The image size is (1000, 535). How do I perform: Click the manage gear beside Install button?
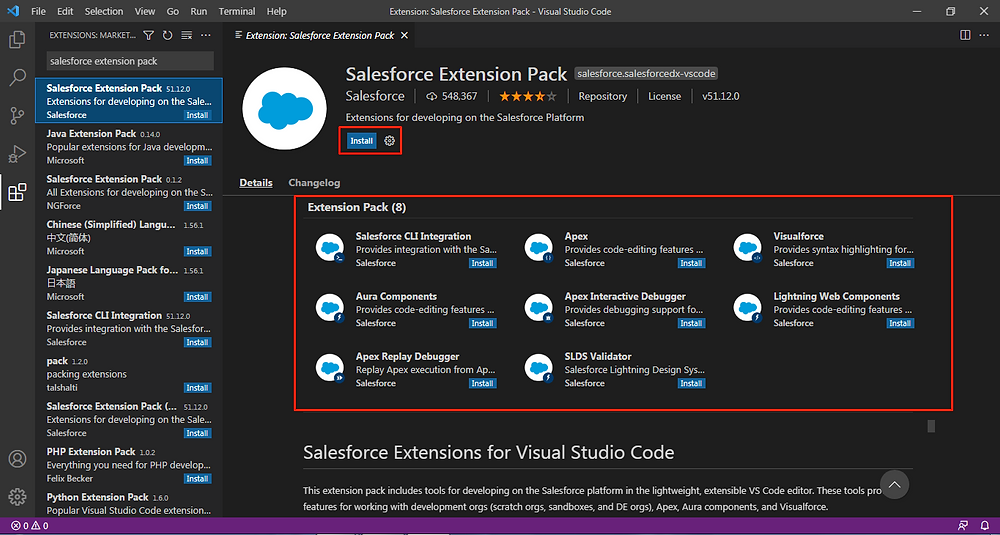[390, 141]
